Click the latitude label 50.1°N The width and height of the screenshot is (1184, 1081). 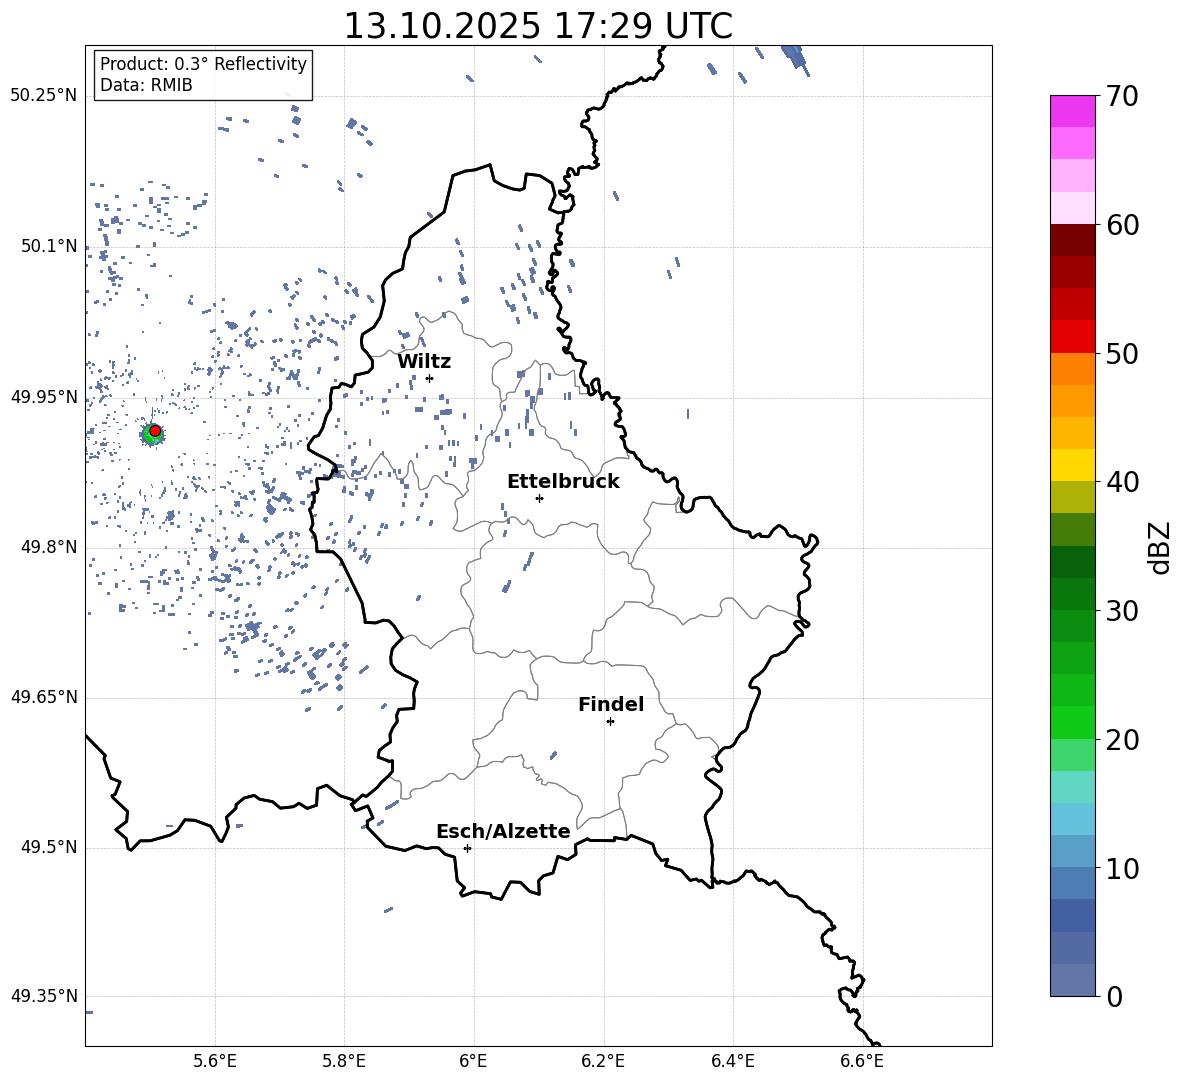pyautogui.click(x=49, y=246)
